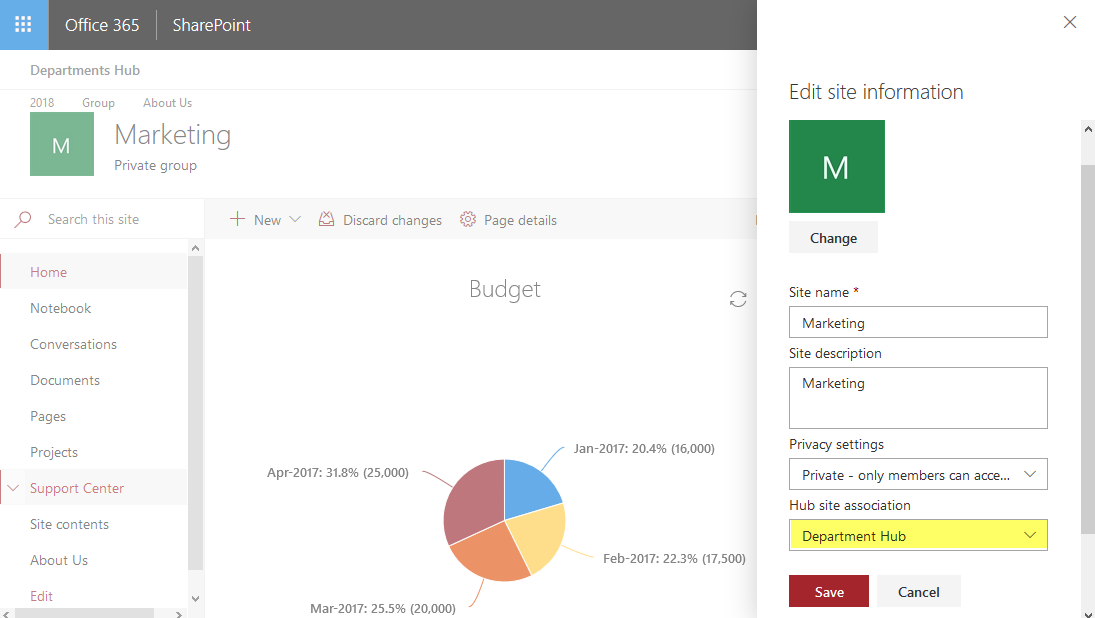Click the Marketing site logo in the header
This screenshot has width=1095, height=618.
[61, 143]
